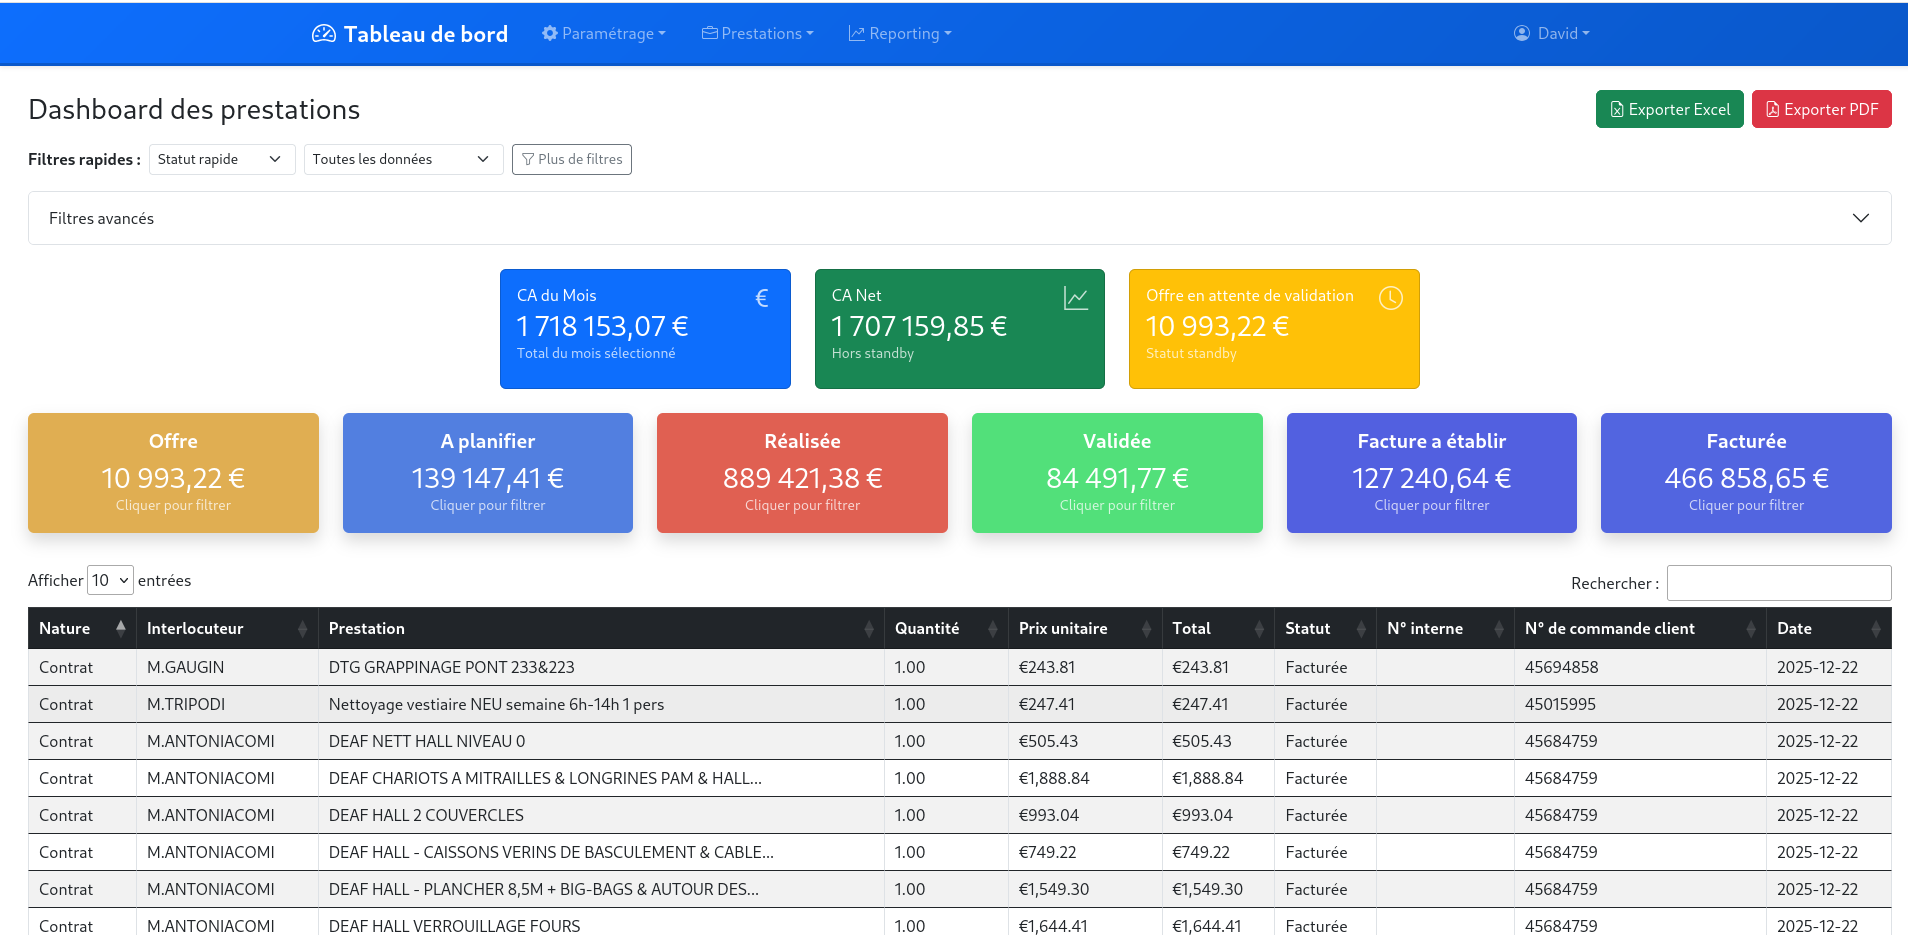Open the Afficher entries count dropdown

tap(110, 580)
